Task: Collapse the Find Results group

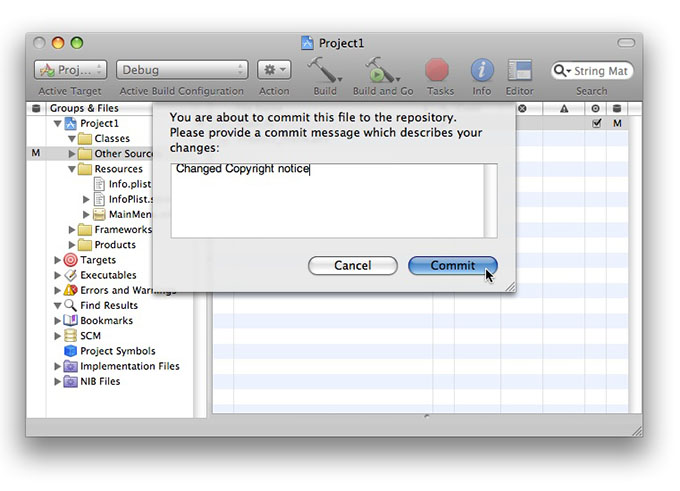Action: (57, 306)
